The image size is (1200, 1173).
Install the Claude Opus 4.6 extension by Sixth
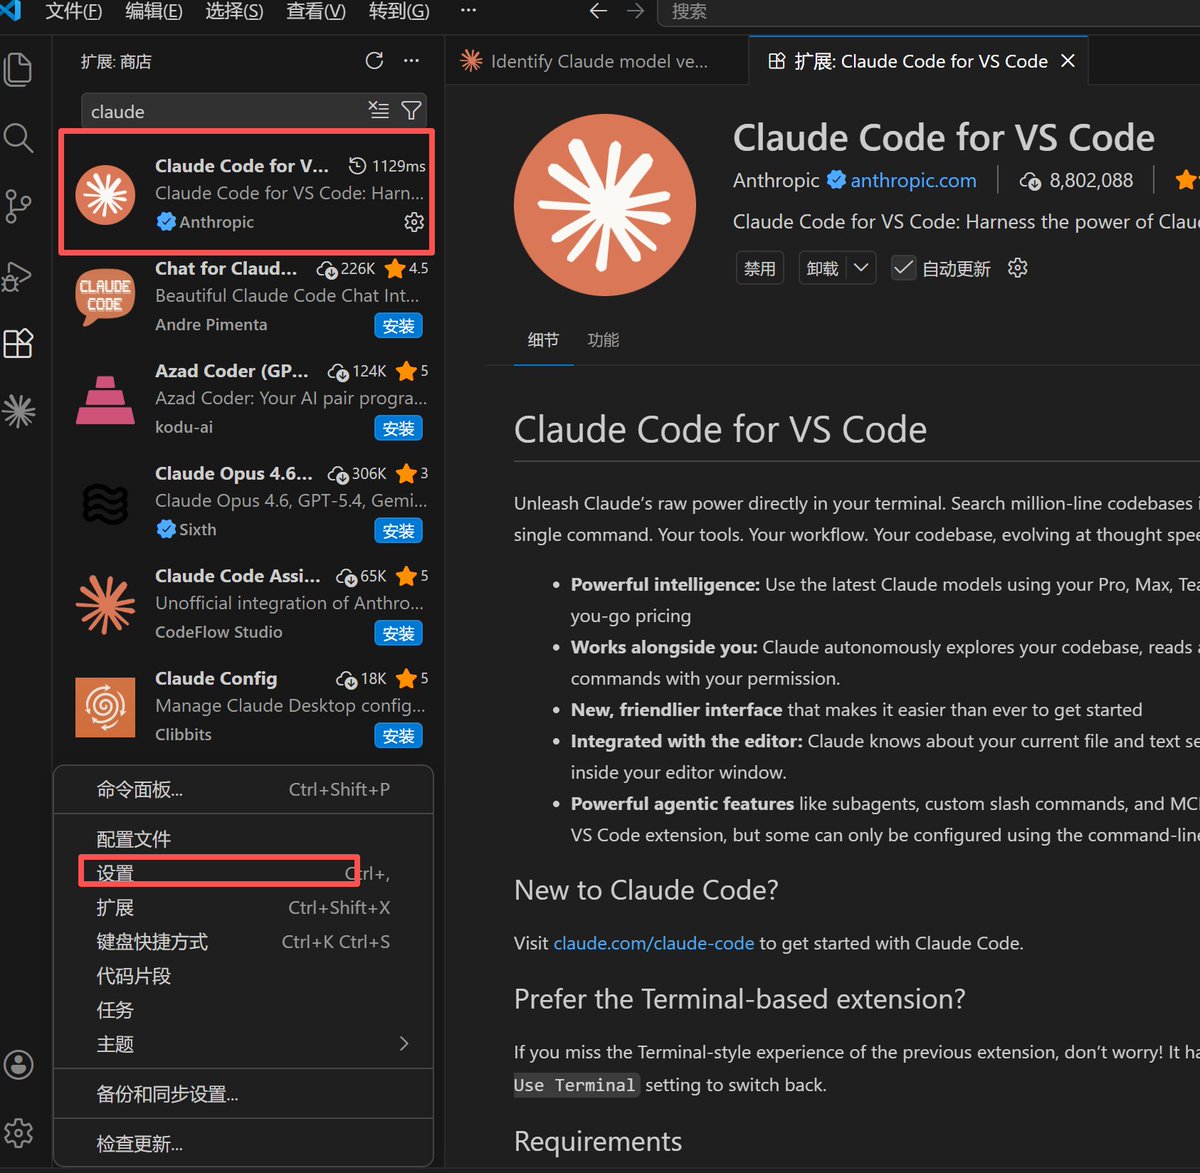click(x=398, y=531)
